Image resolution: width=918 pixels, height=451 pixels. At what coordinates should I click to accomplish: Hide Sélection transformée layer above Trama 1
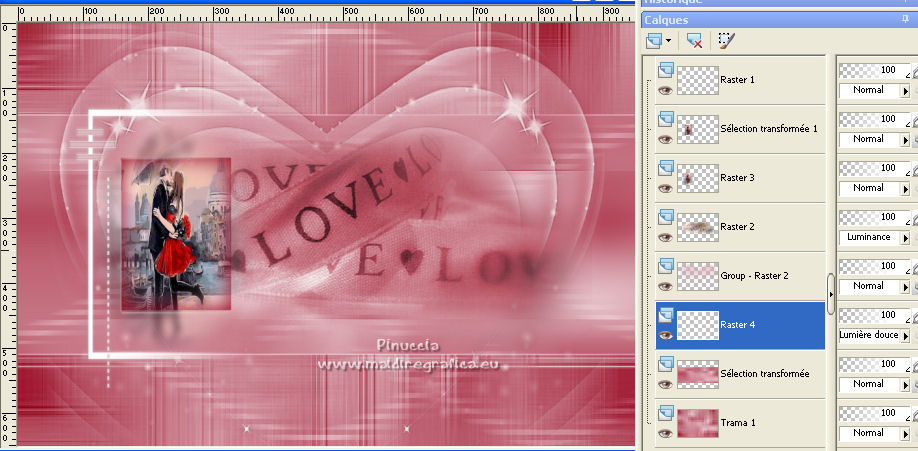(665, 384)
